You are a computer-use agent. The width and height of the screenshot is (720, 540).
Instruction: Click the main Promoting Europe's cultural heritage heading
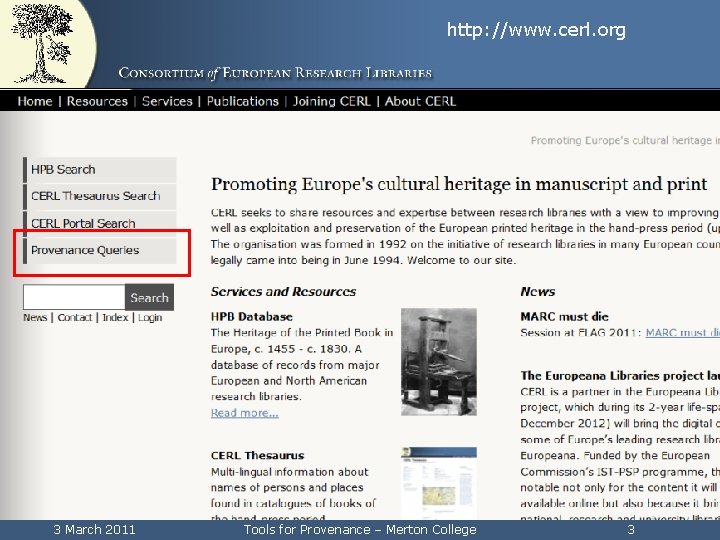tap(459, 185)
